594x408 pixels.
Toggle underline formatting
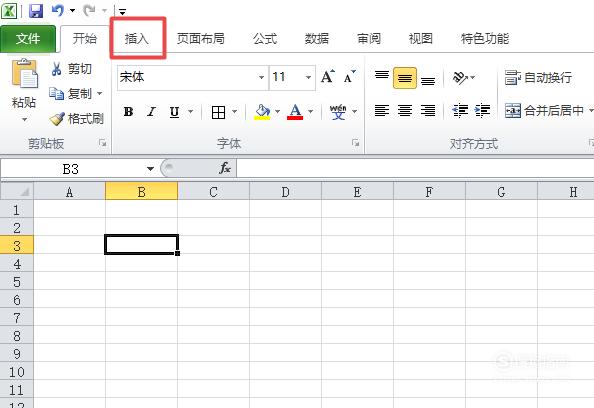(174, 112)
